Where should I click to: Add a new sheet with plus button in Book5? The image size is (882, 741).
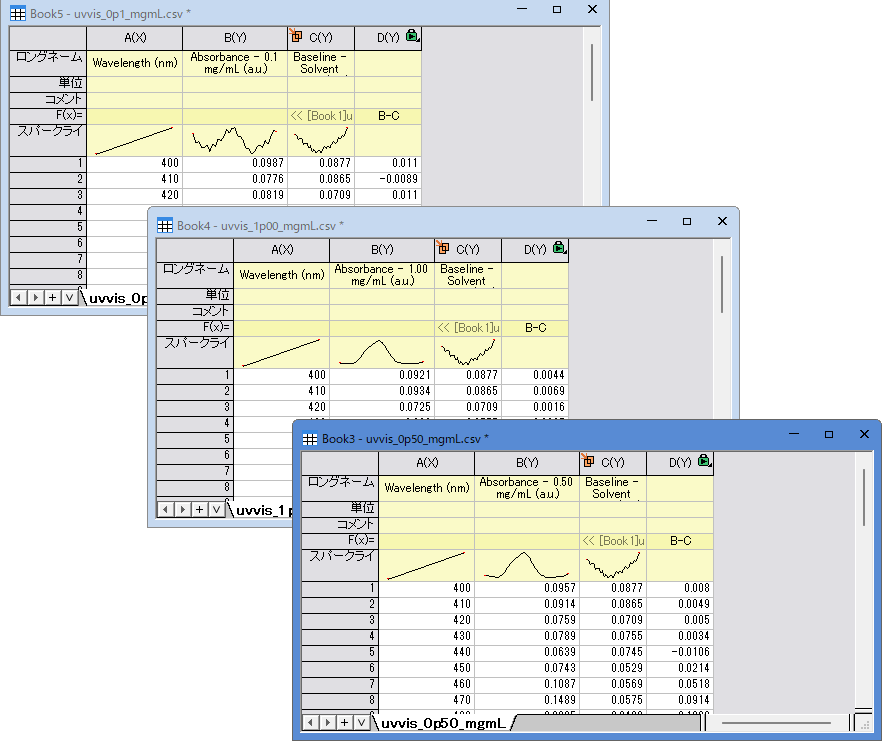click(52, 297)
